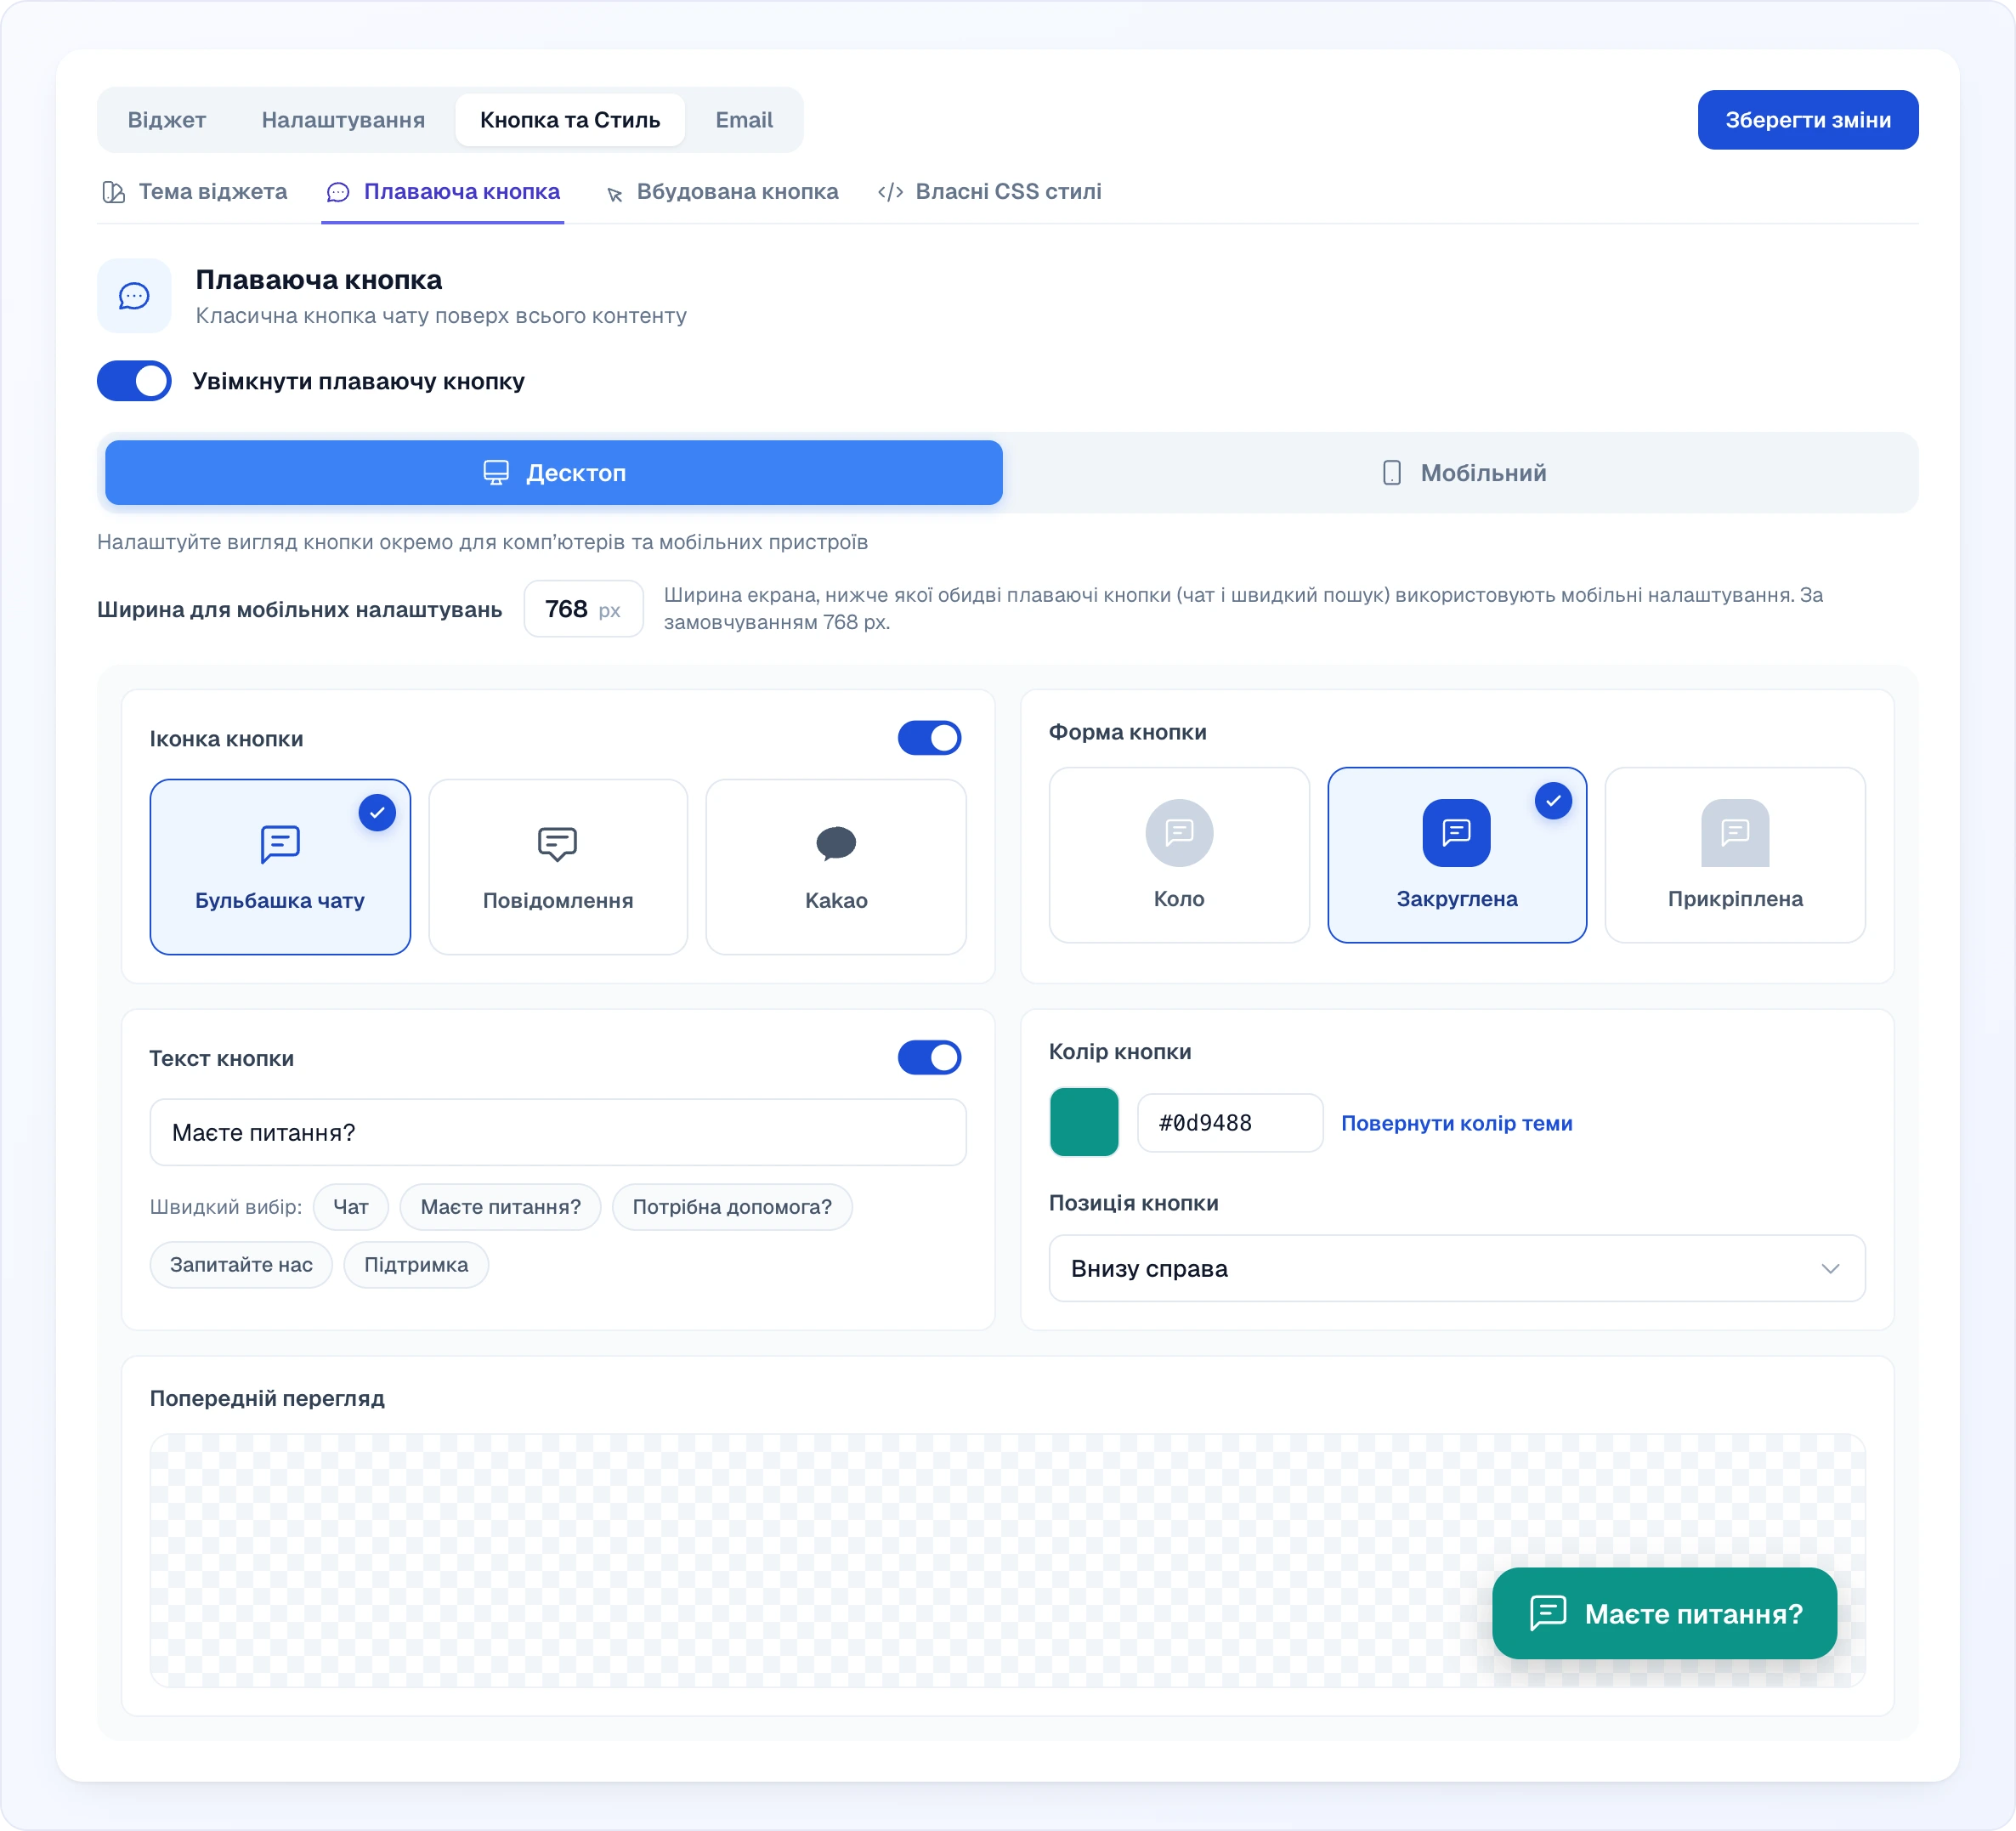Image resolution: width=2016 pixels, height=1831 pixels.
Task: Open the Власні CSS стилі sub-tab
Action: pos(990,192)
